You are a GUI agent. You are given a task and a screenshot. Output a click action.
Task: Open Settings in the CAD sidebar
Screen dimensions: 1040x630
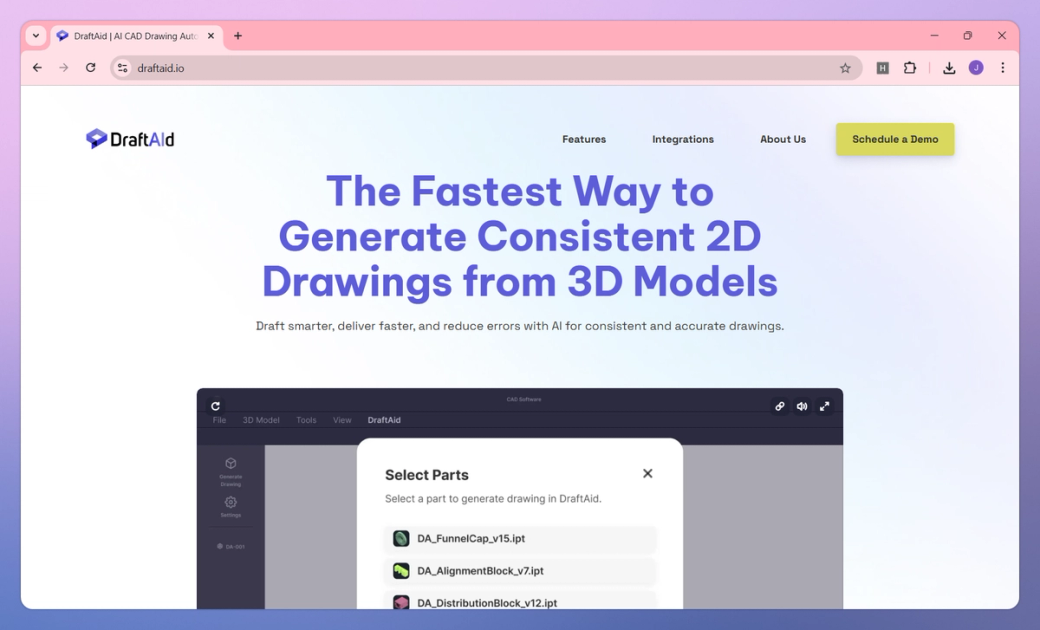231,507
